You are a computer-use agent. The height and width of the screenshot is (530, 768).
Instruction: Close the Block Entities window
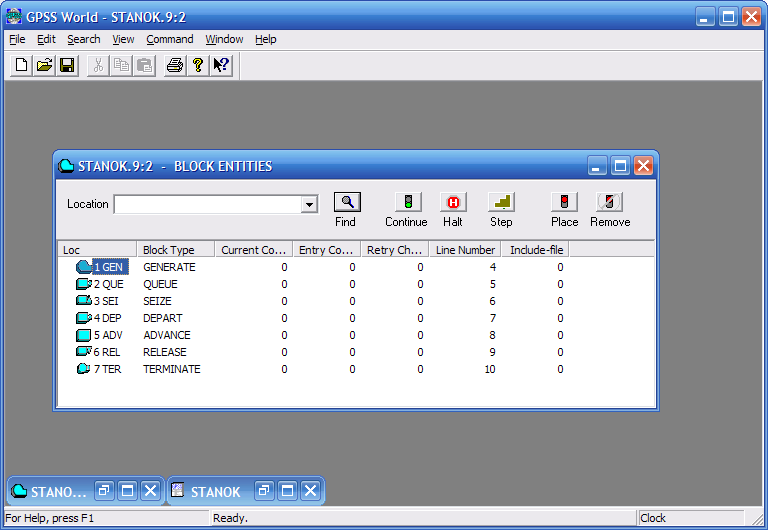[x=644, y=166]
